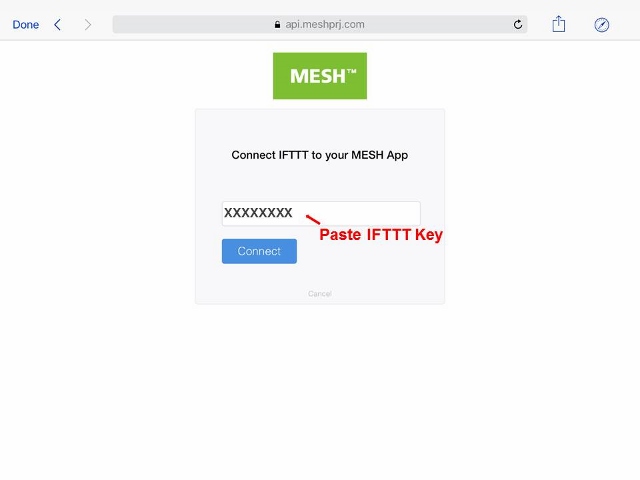
Task: Open the share sheet icon
Action: (x=558, y=24)
